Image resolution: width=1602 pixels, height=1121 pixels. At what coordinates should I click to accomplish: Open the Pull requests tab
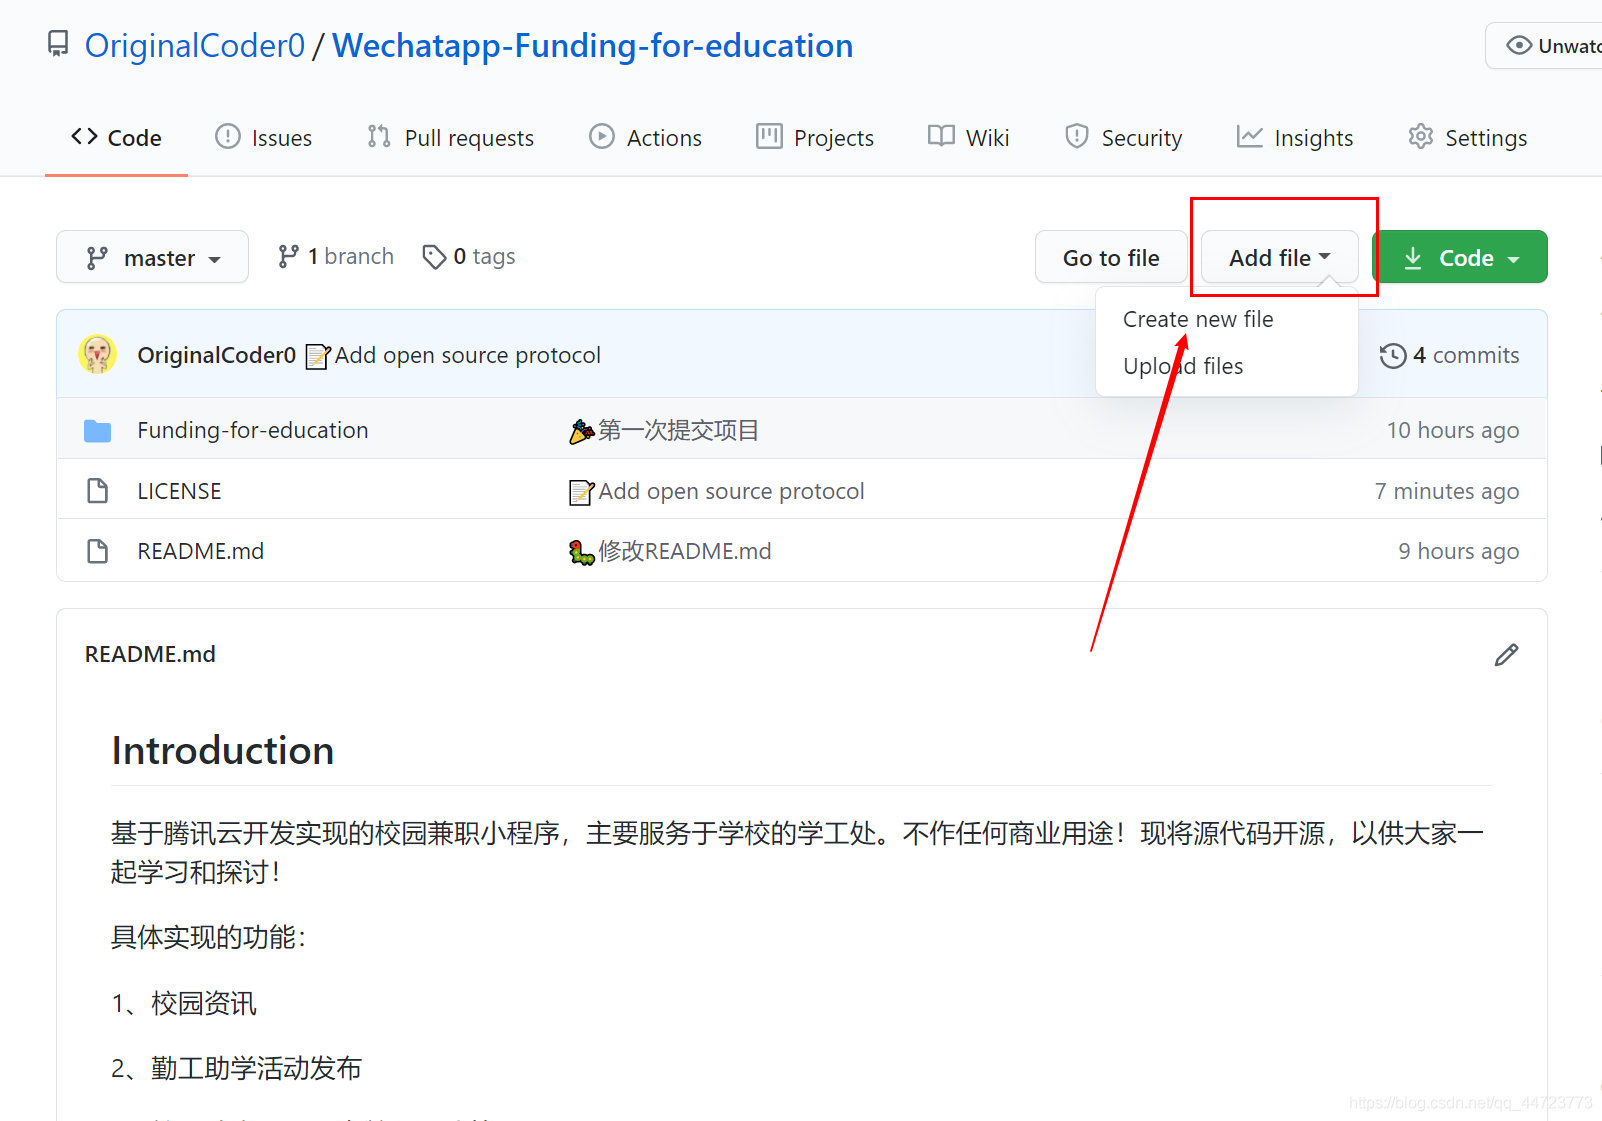pyautogui.click(x=450, y=138)
